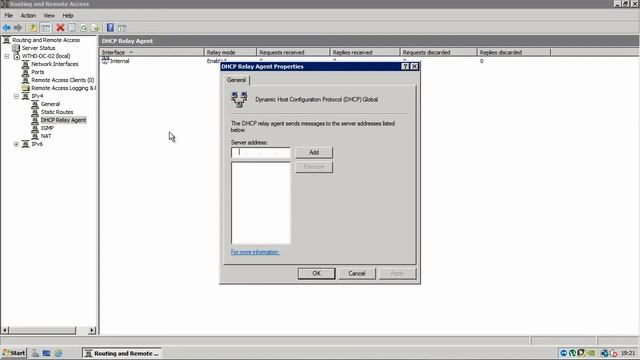Image resolution: width=640 pixels, height=360 pixels.
Task: Select Remote Access Logging node
Action: (63, 88)
